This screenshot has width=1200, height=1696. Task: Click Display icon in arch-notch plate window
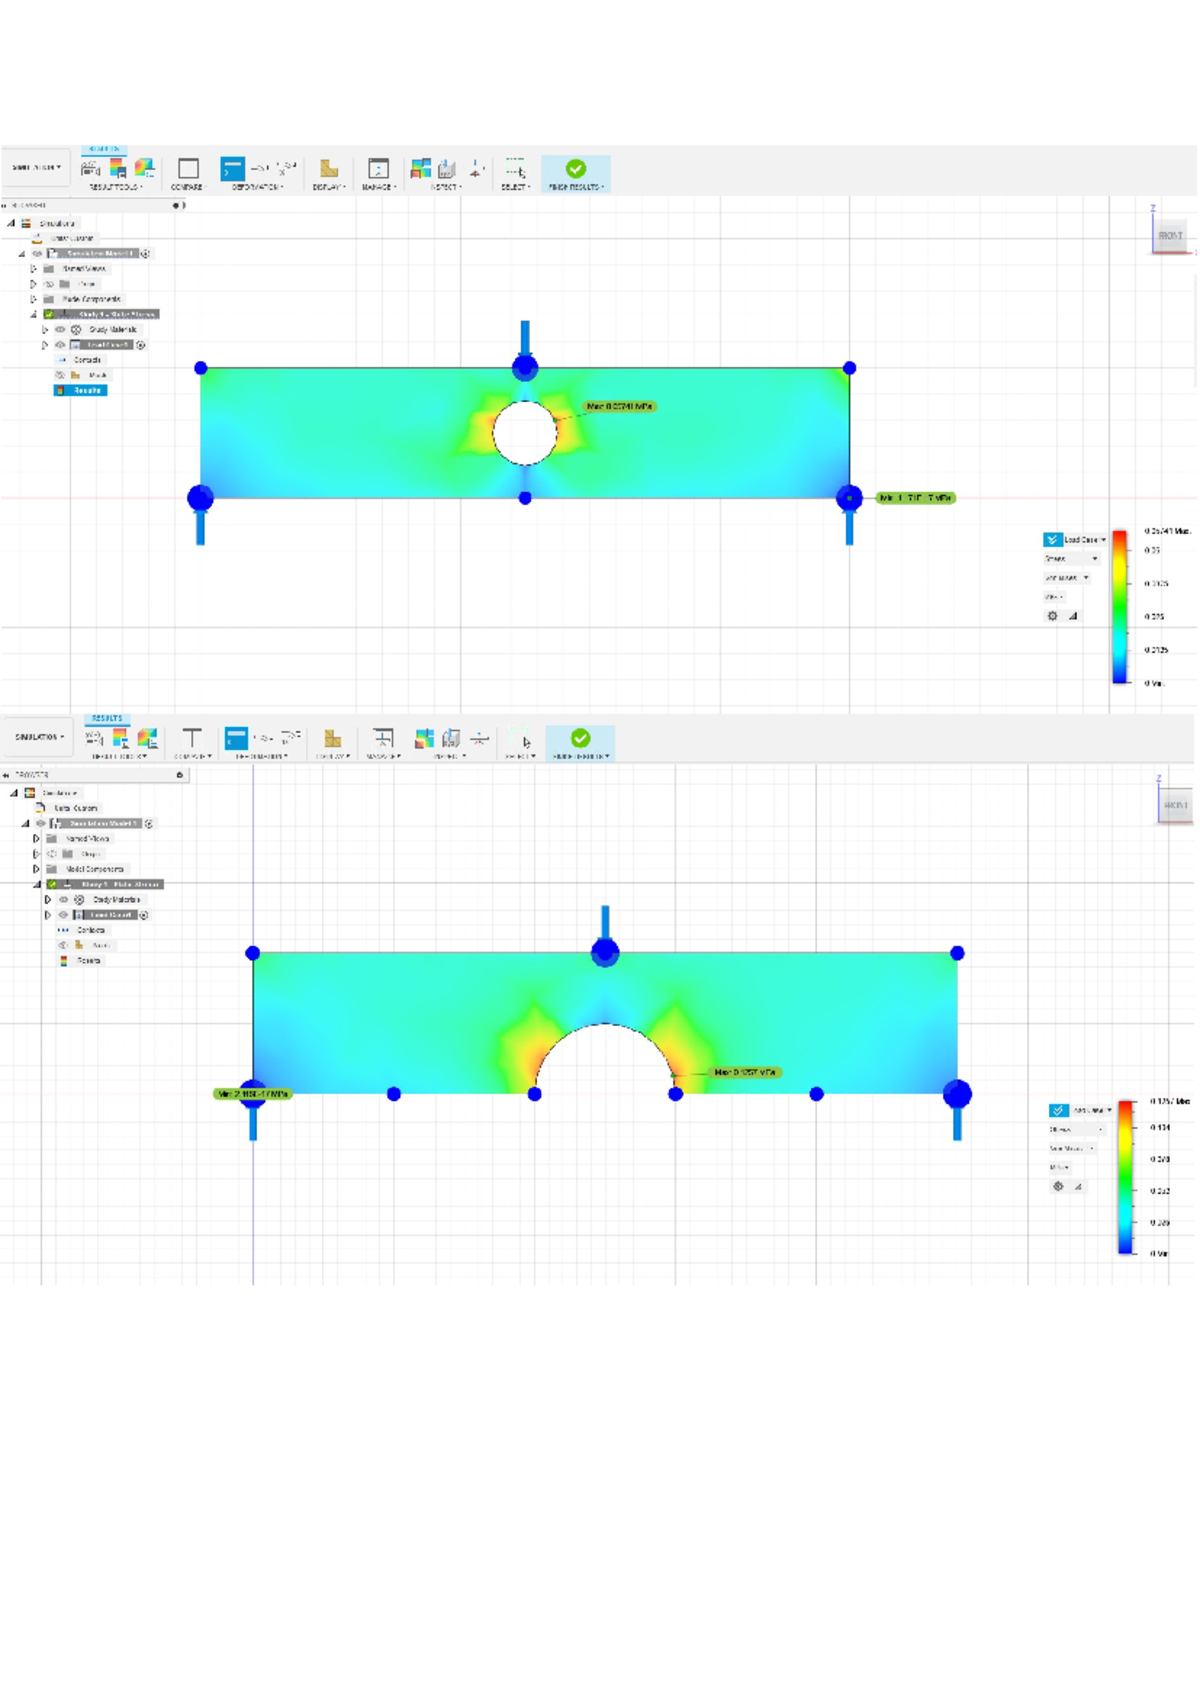pos(332,738)
